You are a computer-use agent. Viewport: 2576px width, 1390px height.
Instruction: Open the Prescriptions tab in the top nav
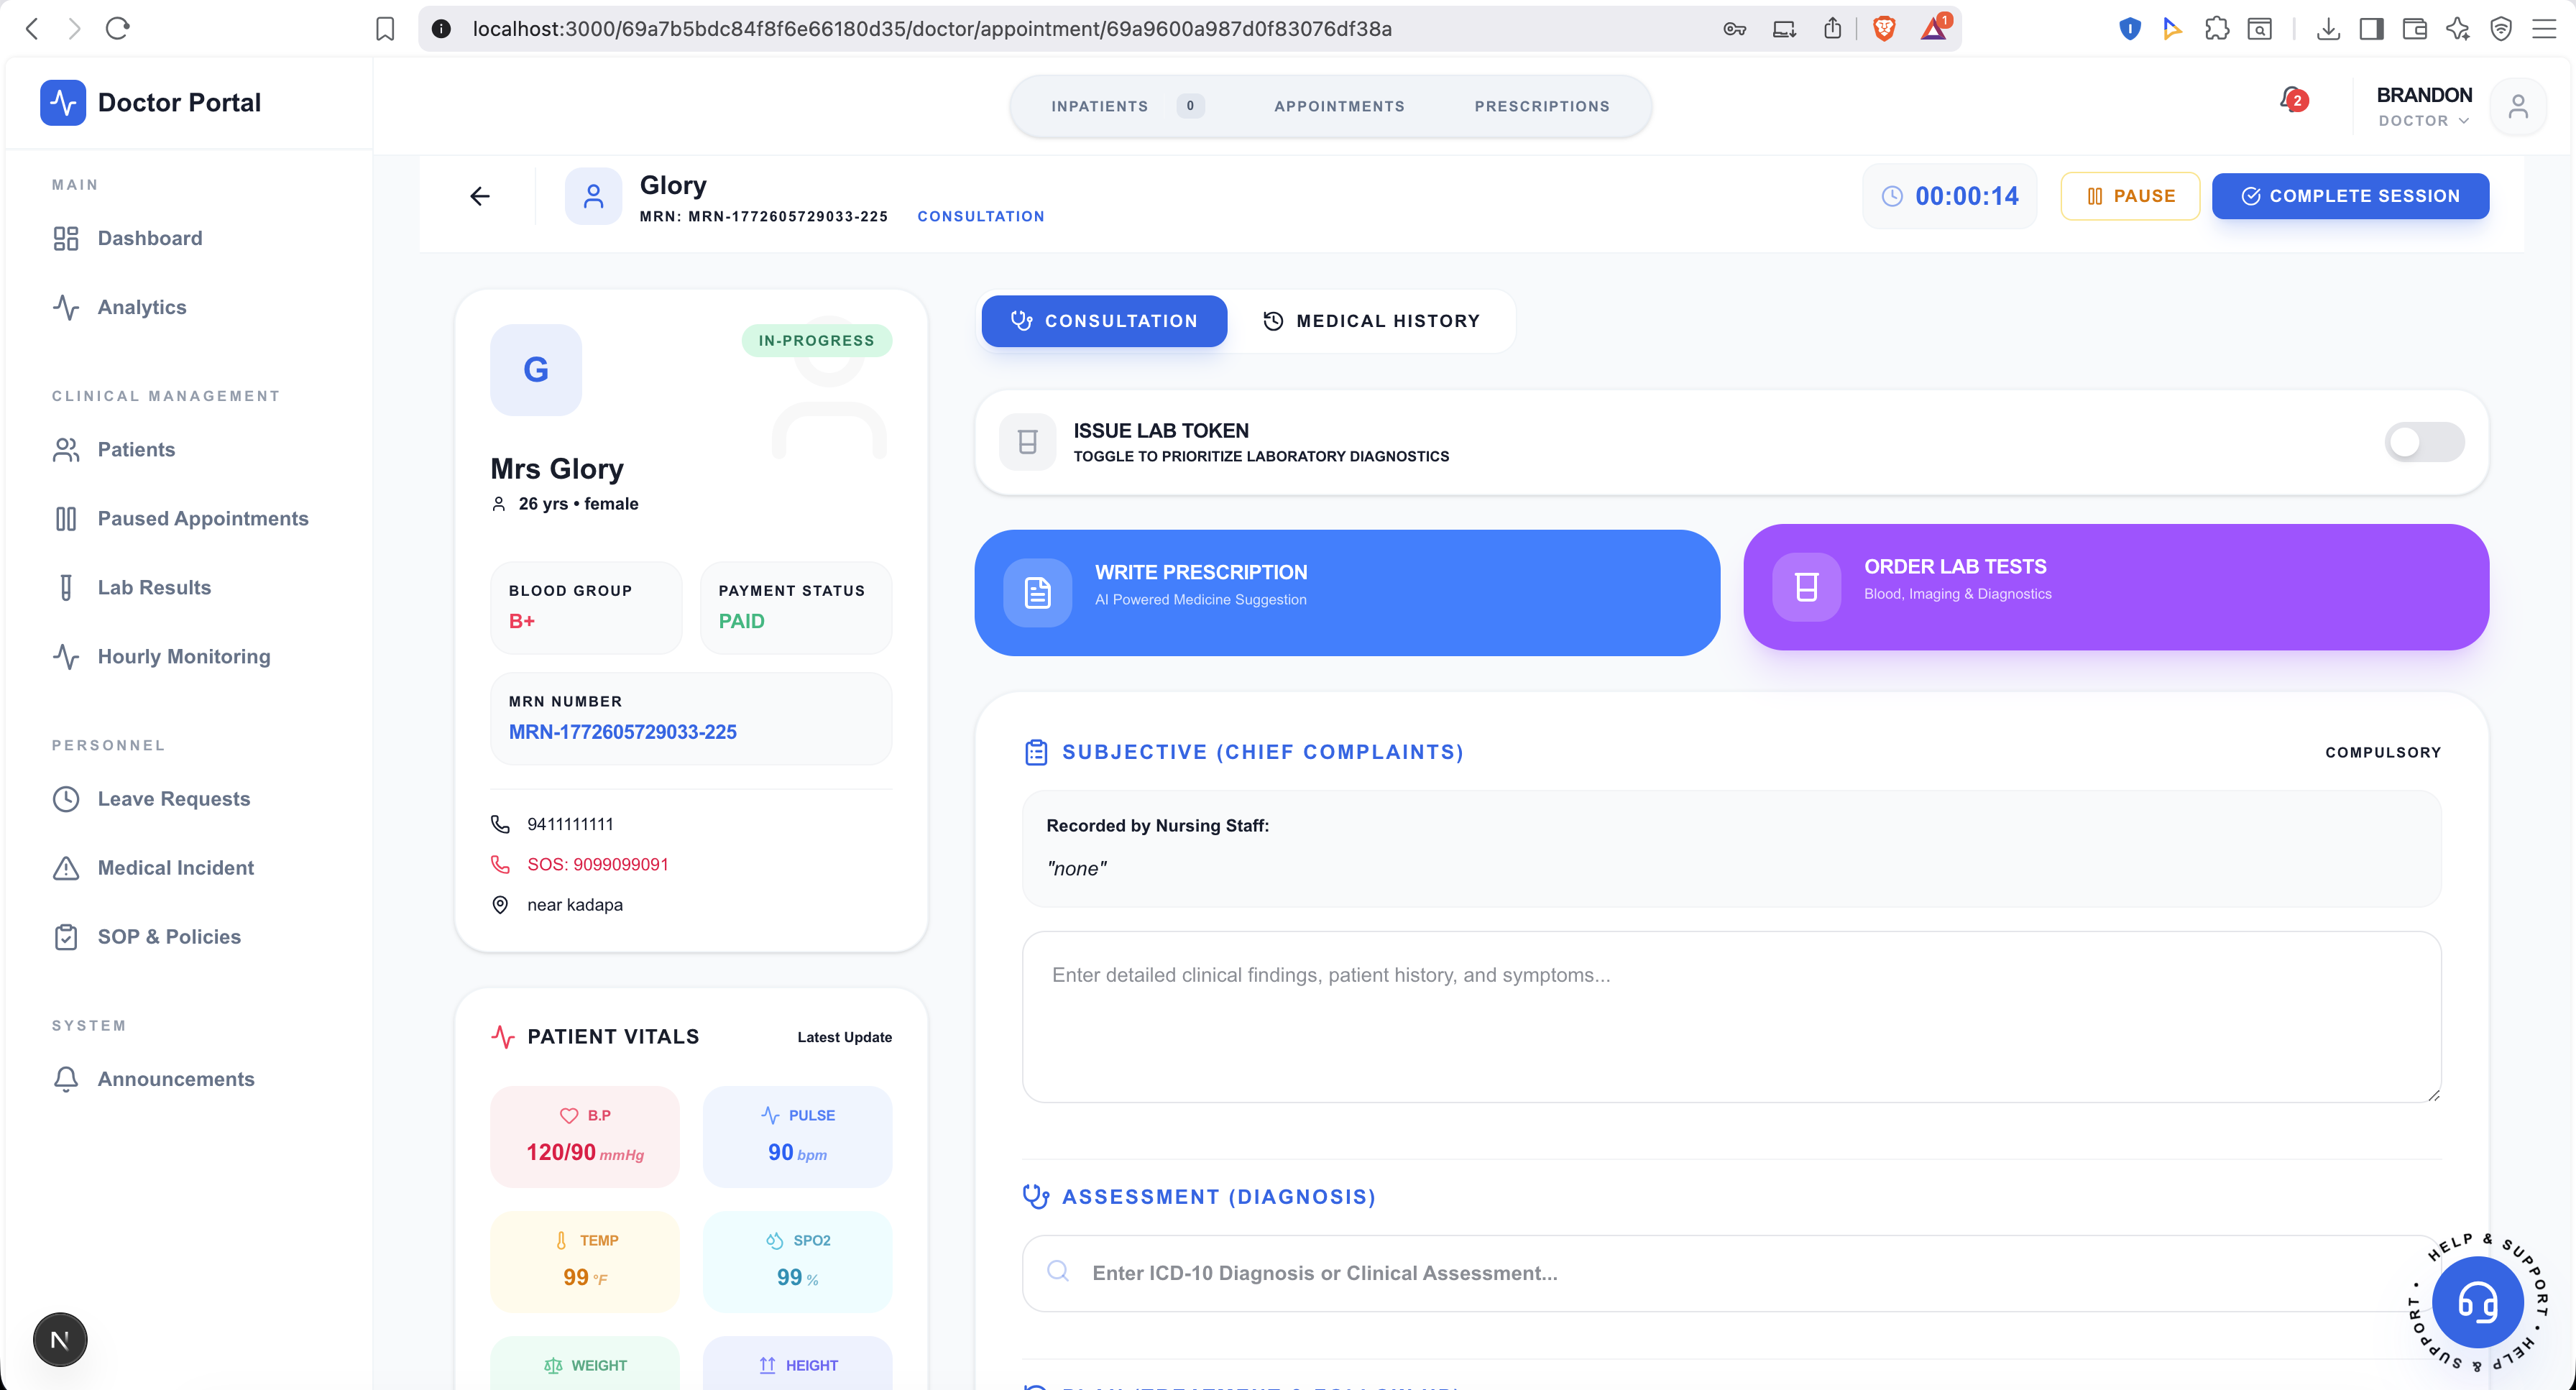1541,106
